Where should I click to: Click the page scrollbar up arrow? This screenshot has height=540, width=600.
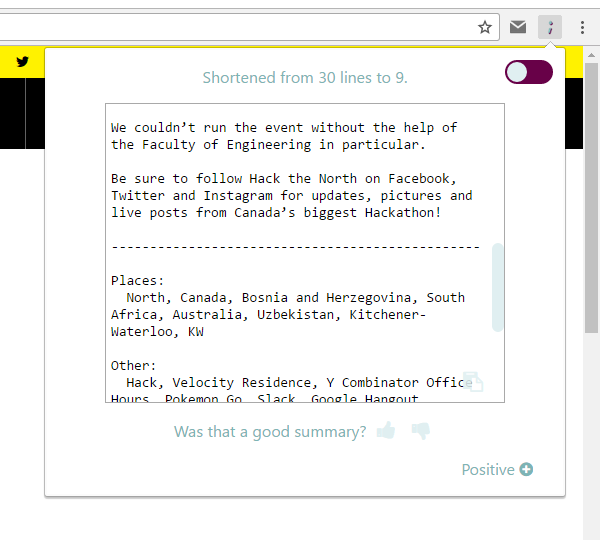click(591, 55)
